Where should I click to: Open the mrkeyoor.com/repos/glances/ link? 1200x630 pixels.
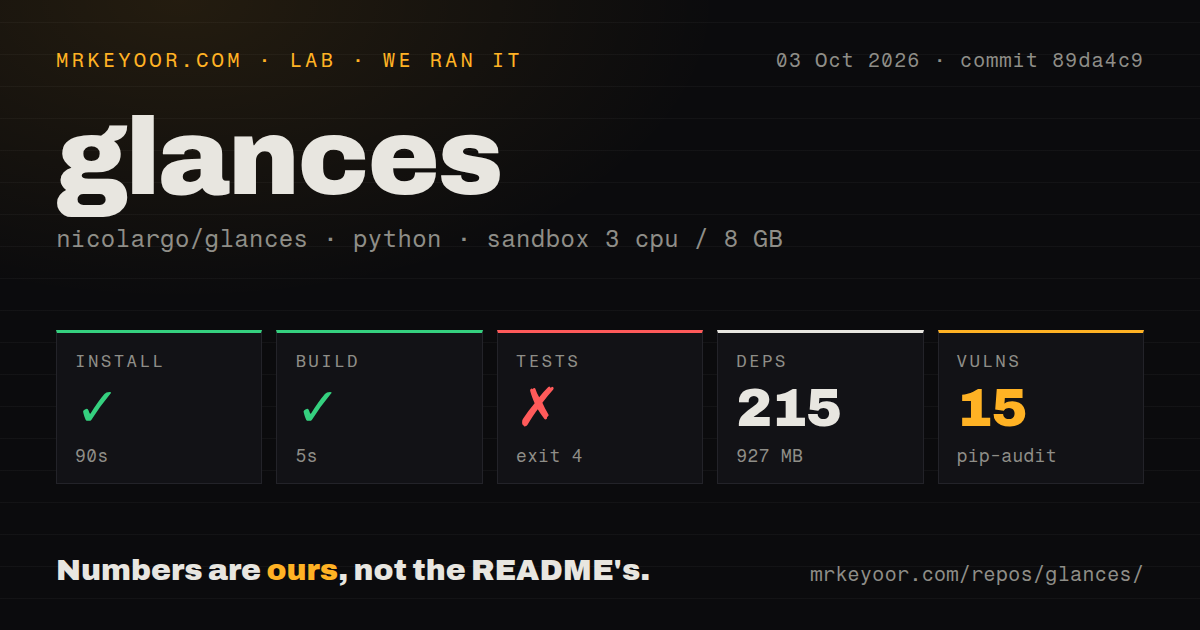tap(976, 575)
